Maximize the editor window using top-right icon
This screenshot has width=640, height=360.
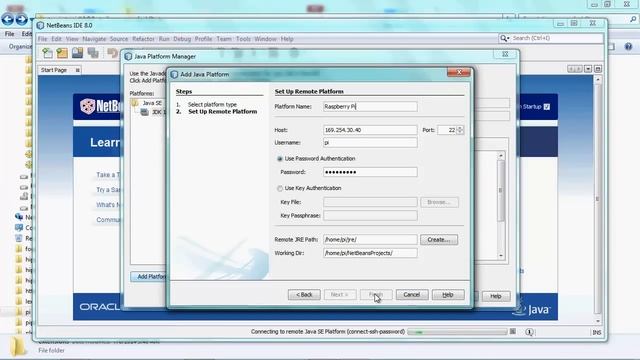click(598, 69)
